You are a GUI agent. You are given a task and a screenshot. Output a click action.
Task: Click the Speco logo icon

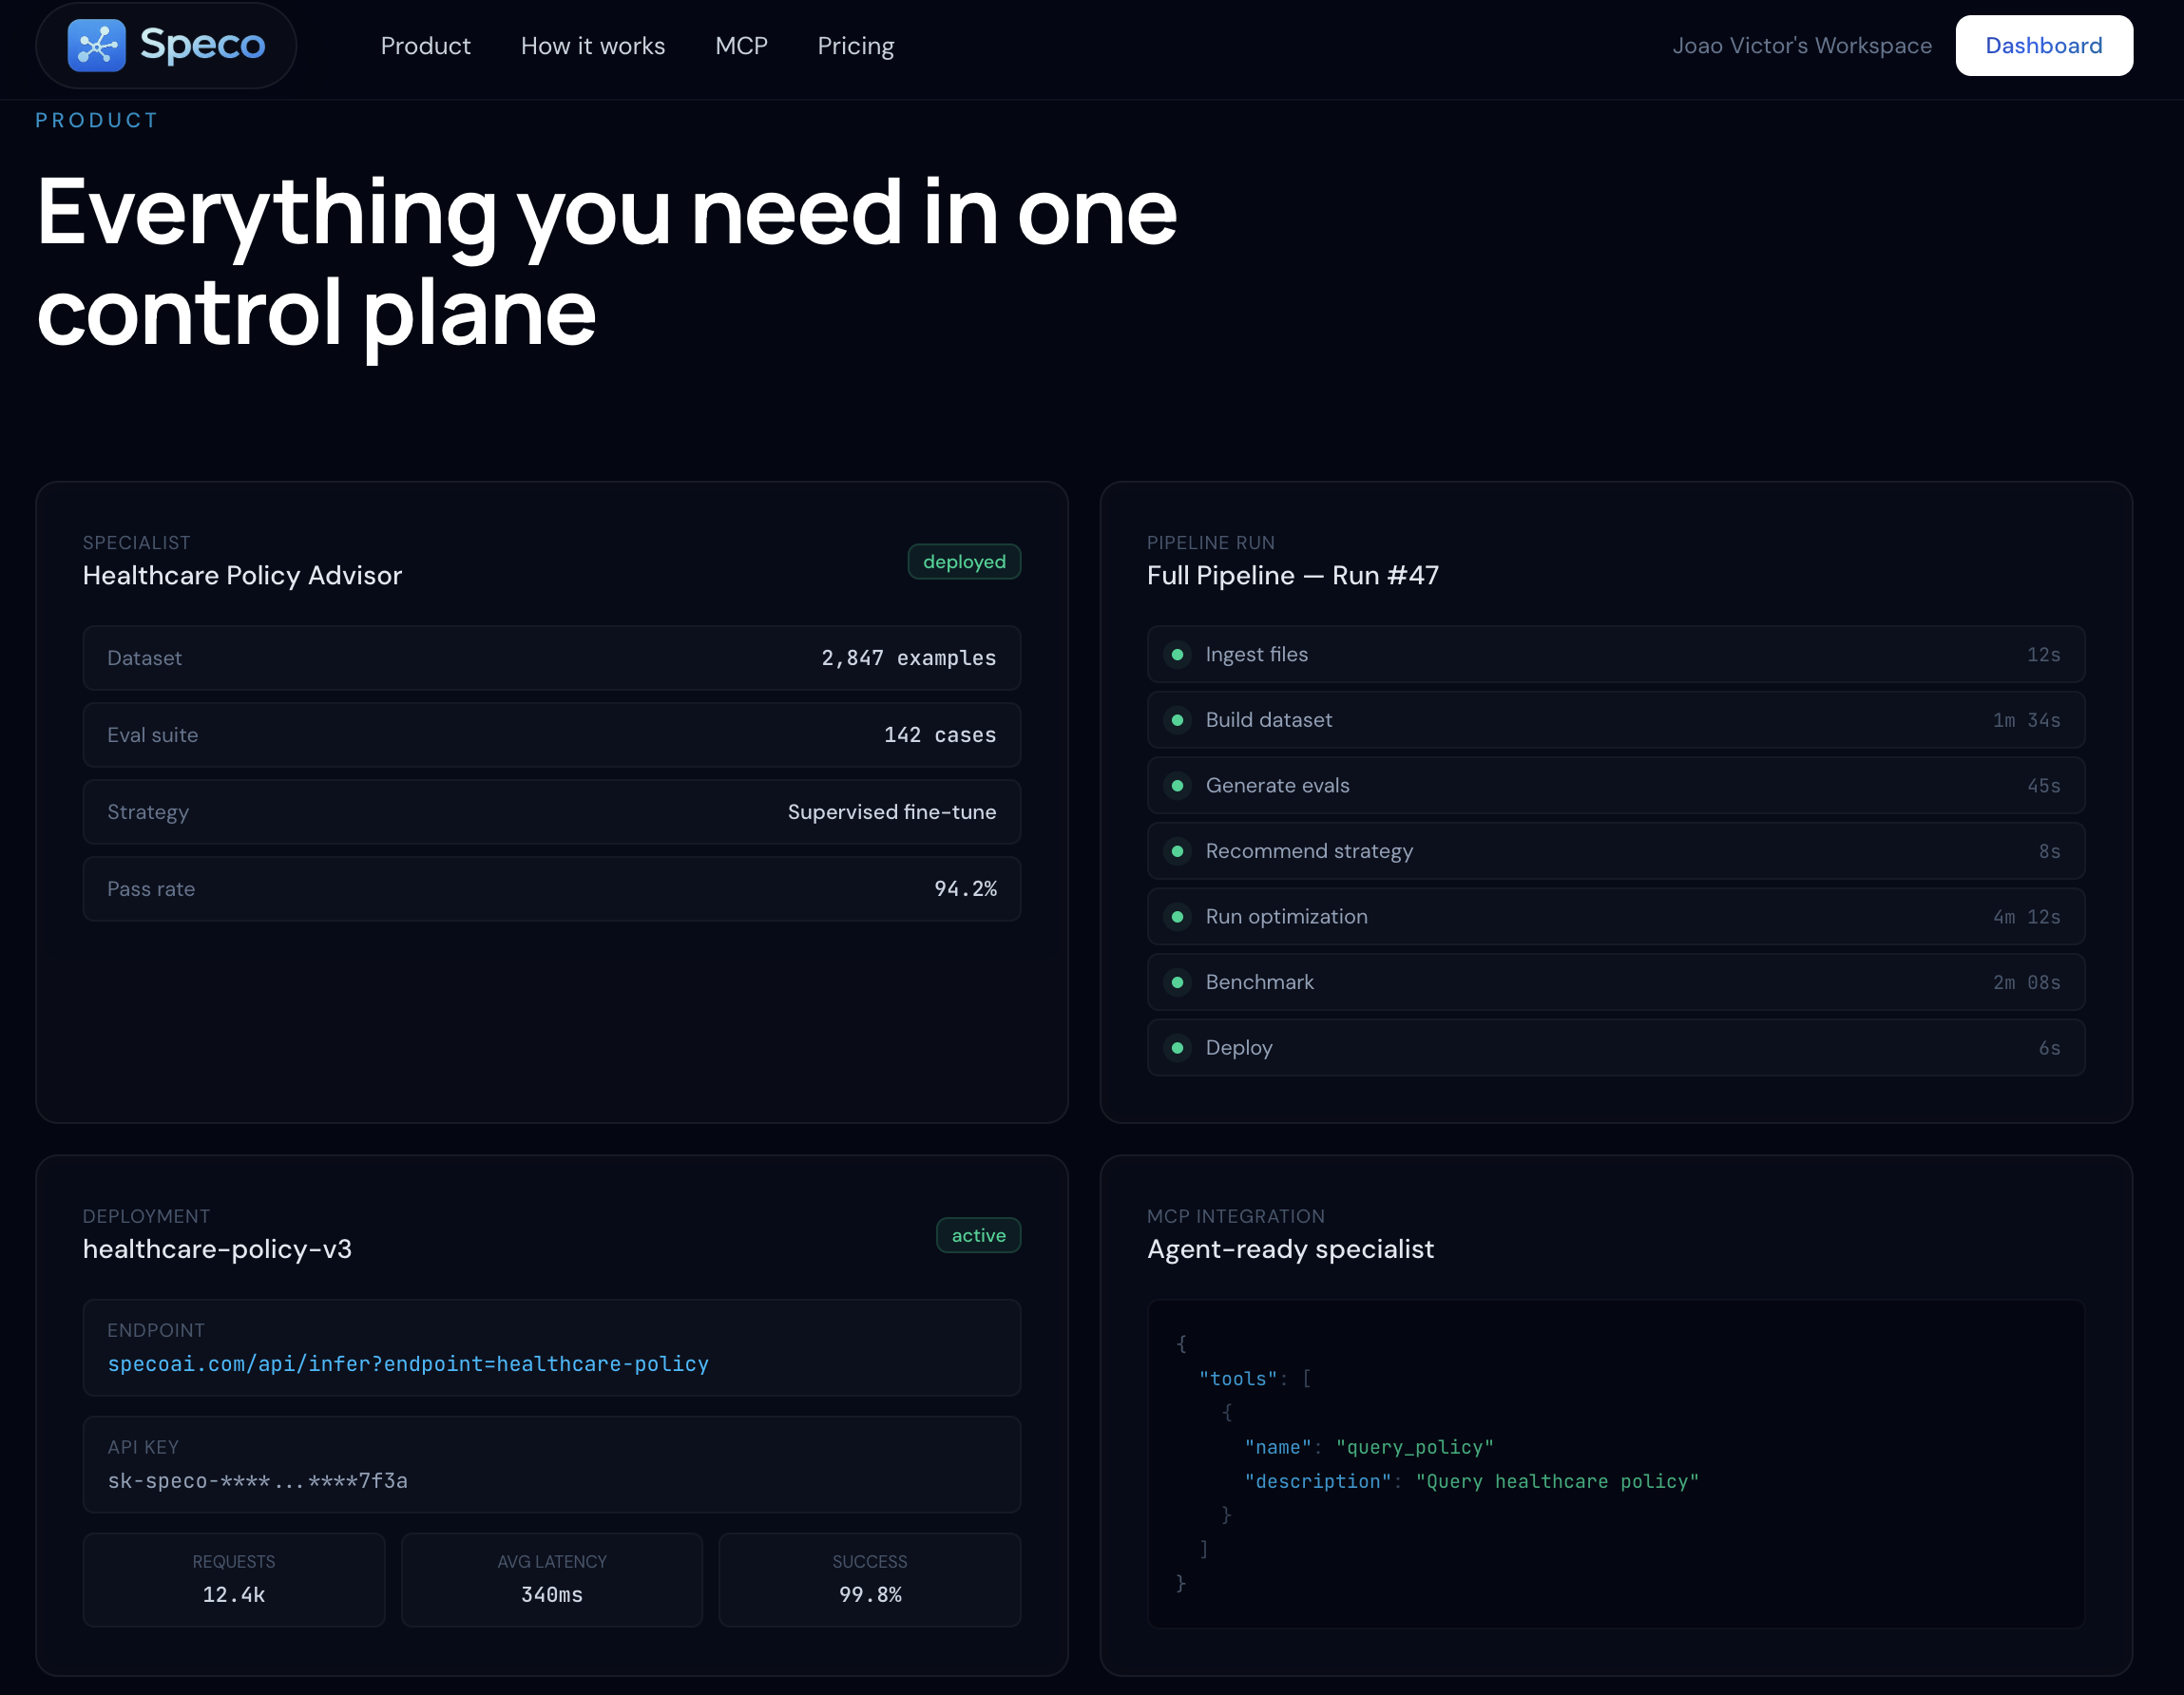96,44
